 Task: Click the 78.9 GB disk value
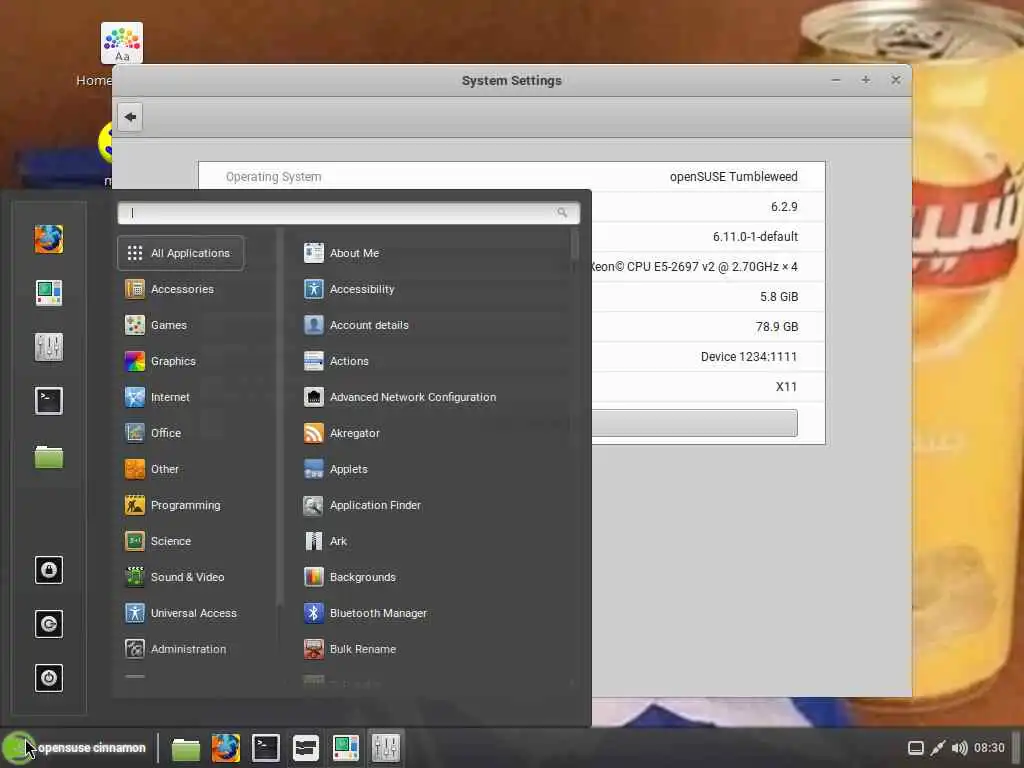point(776,327)
